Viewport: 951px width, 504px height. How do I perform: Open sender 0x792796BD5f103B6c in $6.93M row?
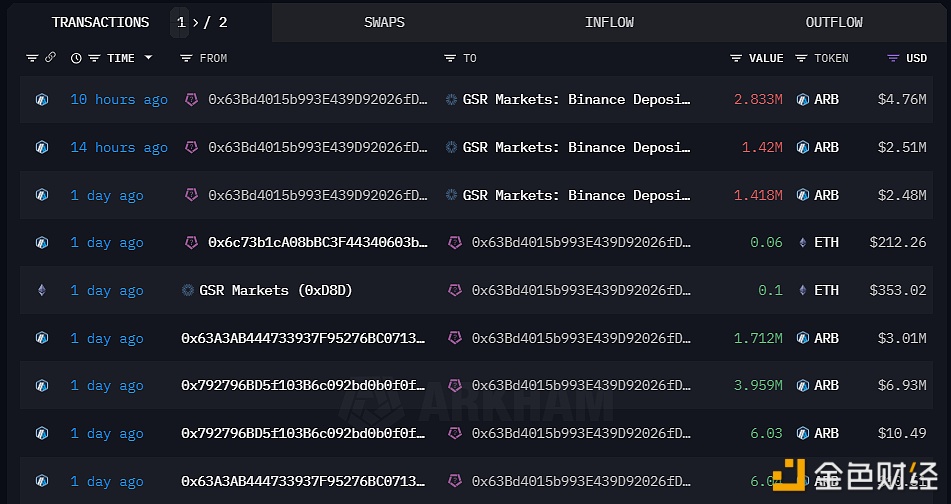point(303,386)
